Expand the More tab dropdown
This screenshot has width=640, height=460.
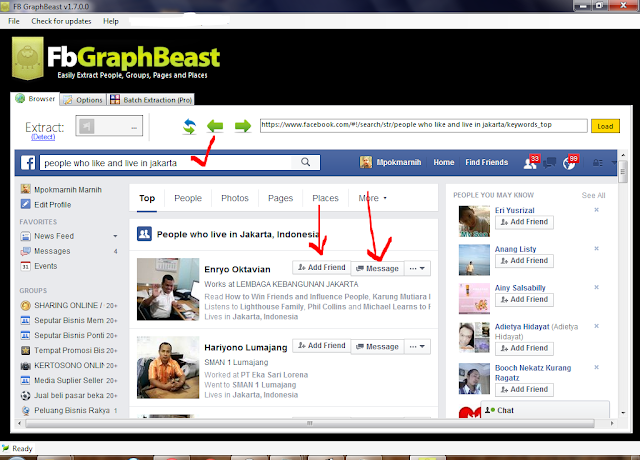point(372,198)
